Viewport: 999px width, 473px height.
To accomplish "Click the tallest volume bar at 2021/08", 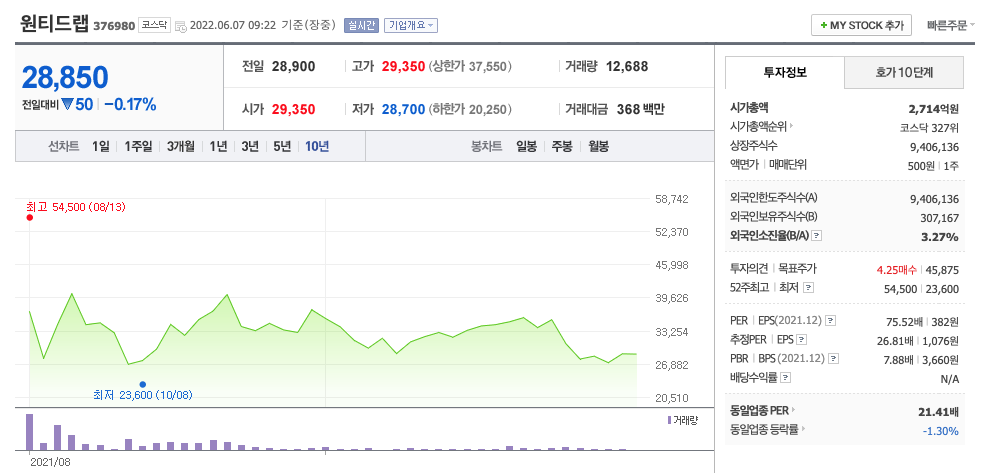I will 29,432.
